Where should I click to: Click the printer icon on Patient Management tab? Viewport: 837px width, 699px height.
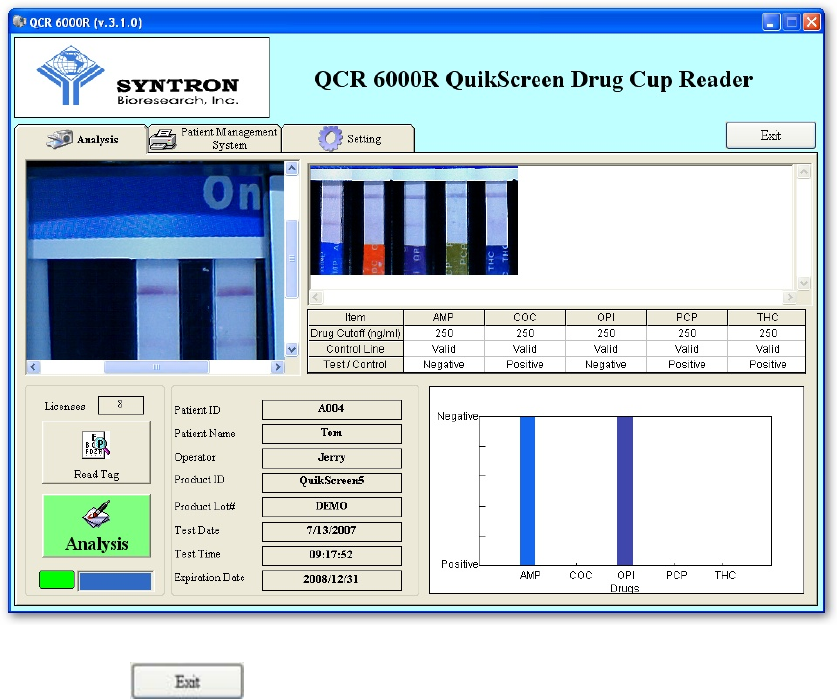pos(163,139)
